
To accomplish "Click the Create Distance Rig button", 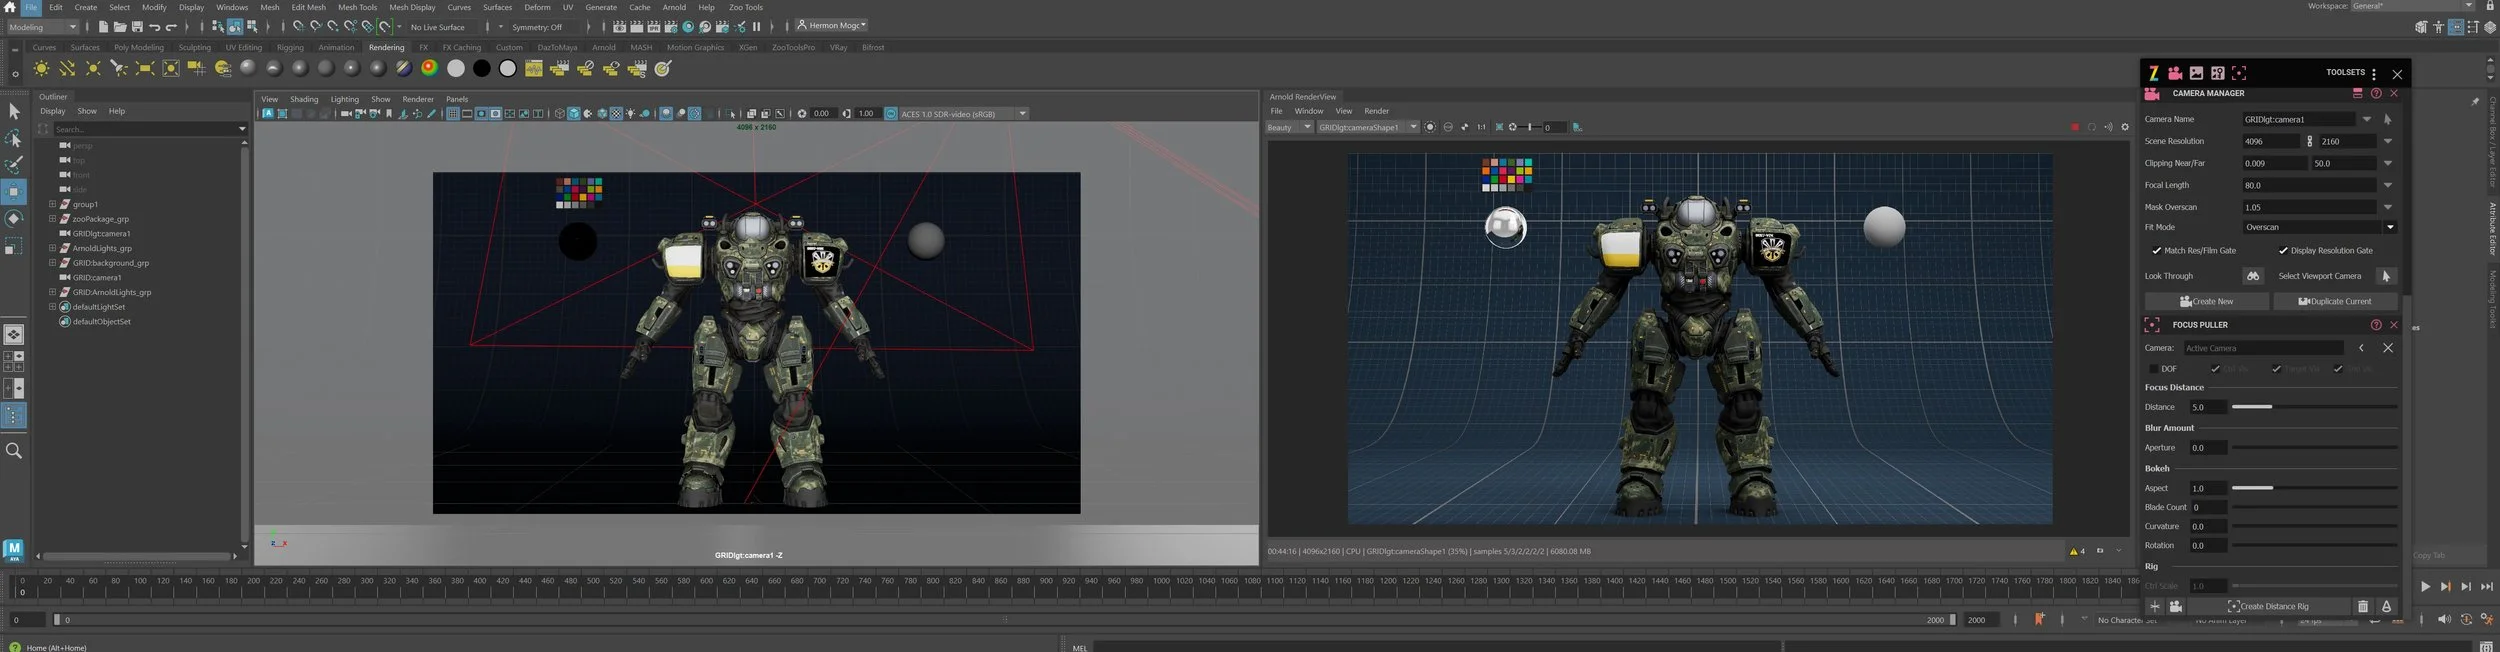I will (2268, 606).
